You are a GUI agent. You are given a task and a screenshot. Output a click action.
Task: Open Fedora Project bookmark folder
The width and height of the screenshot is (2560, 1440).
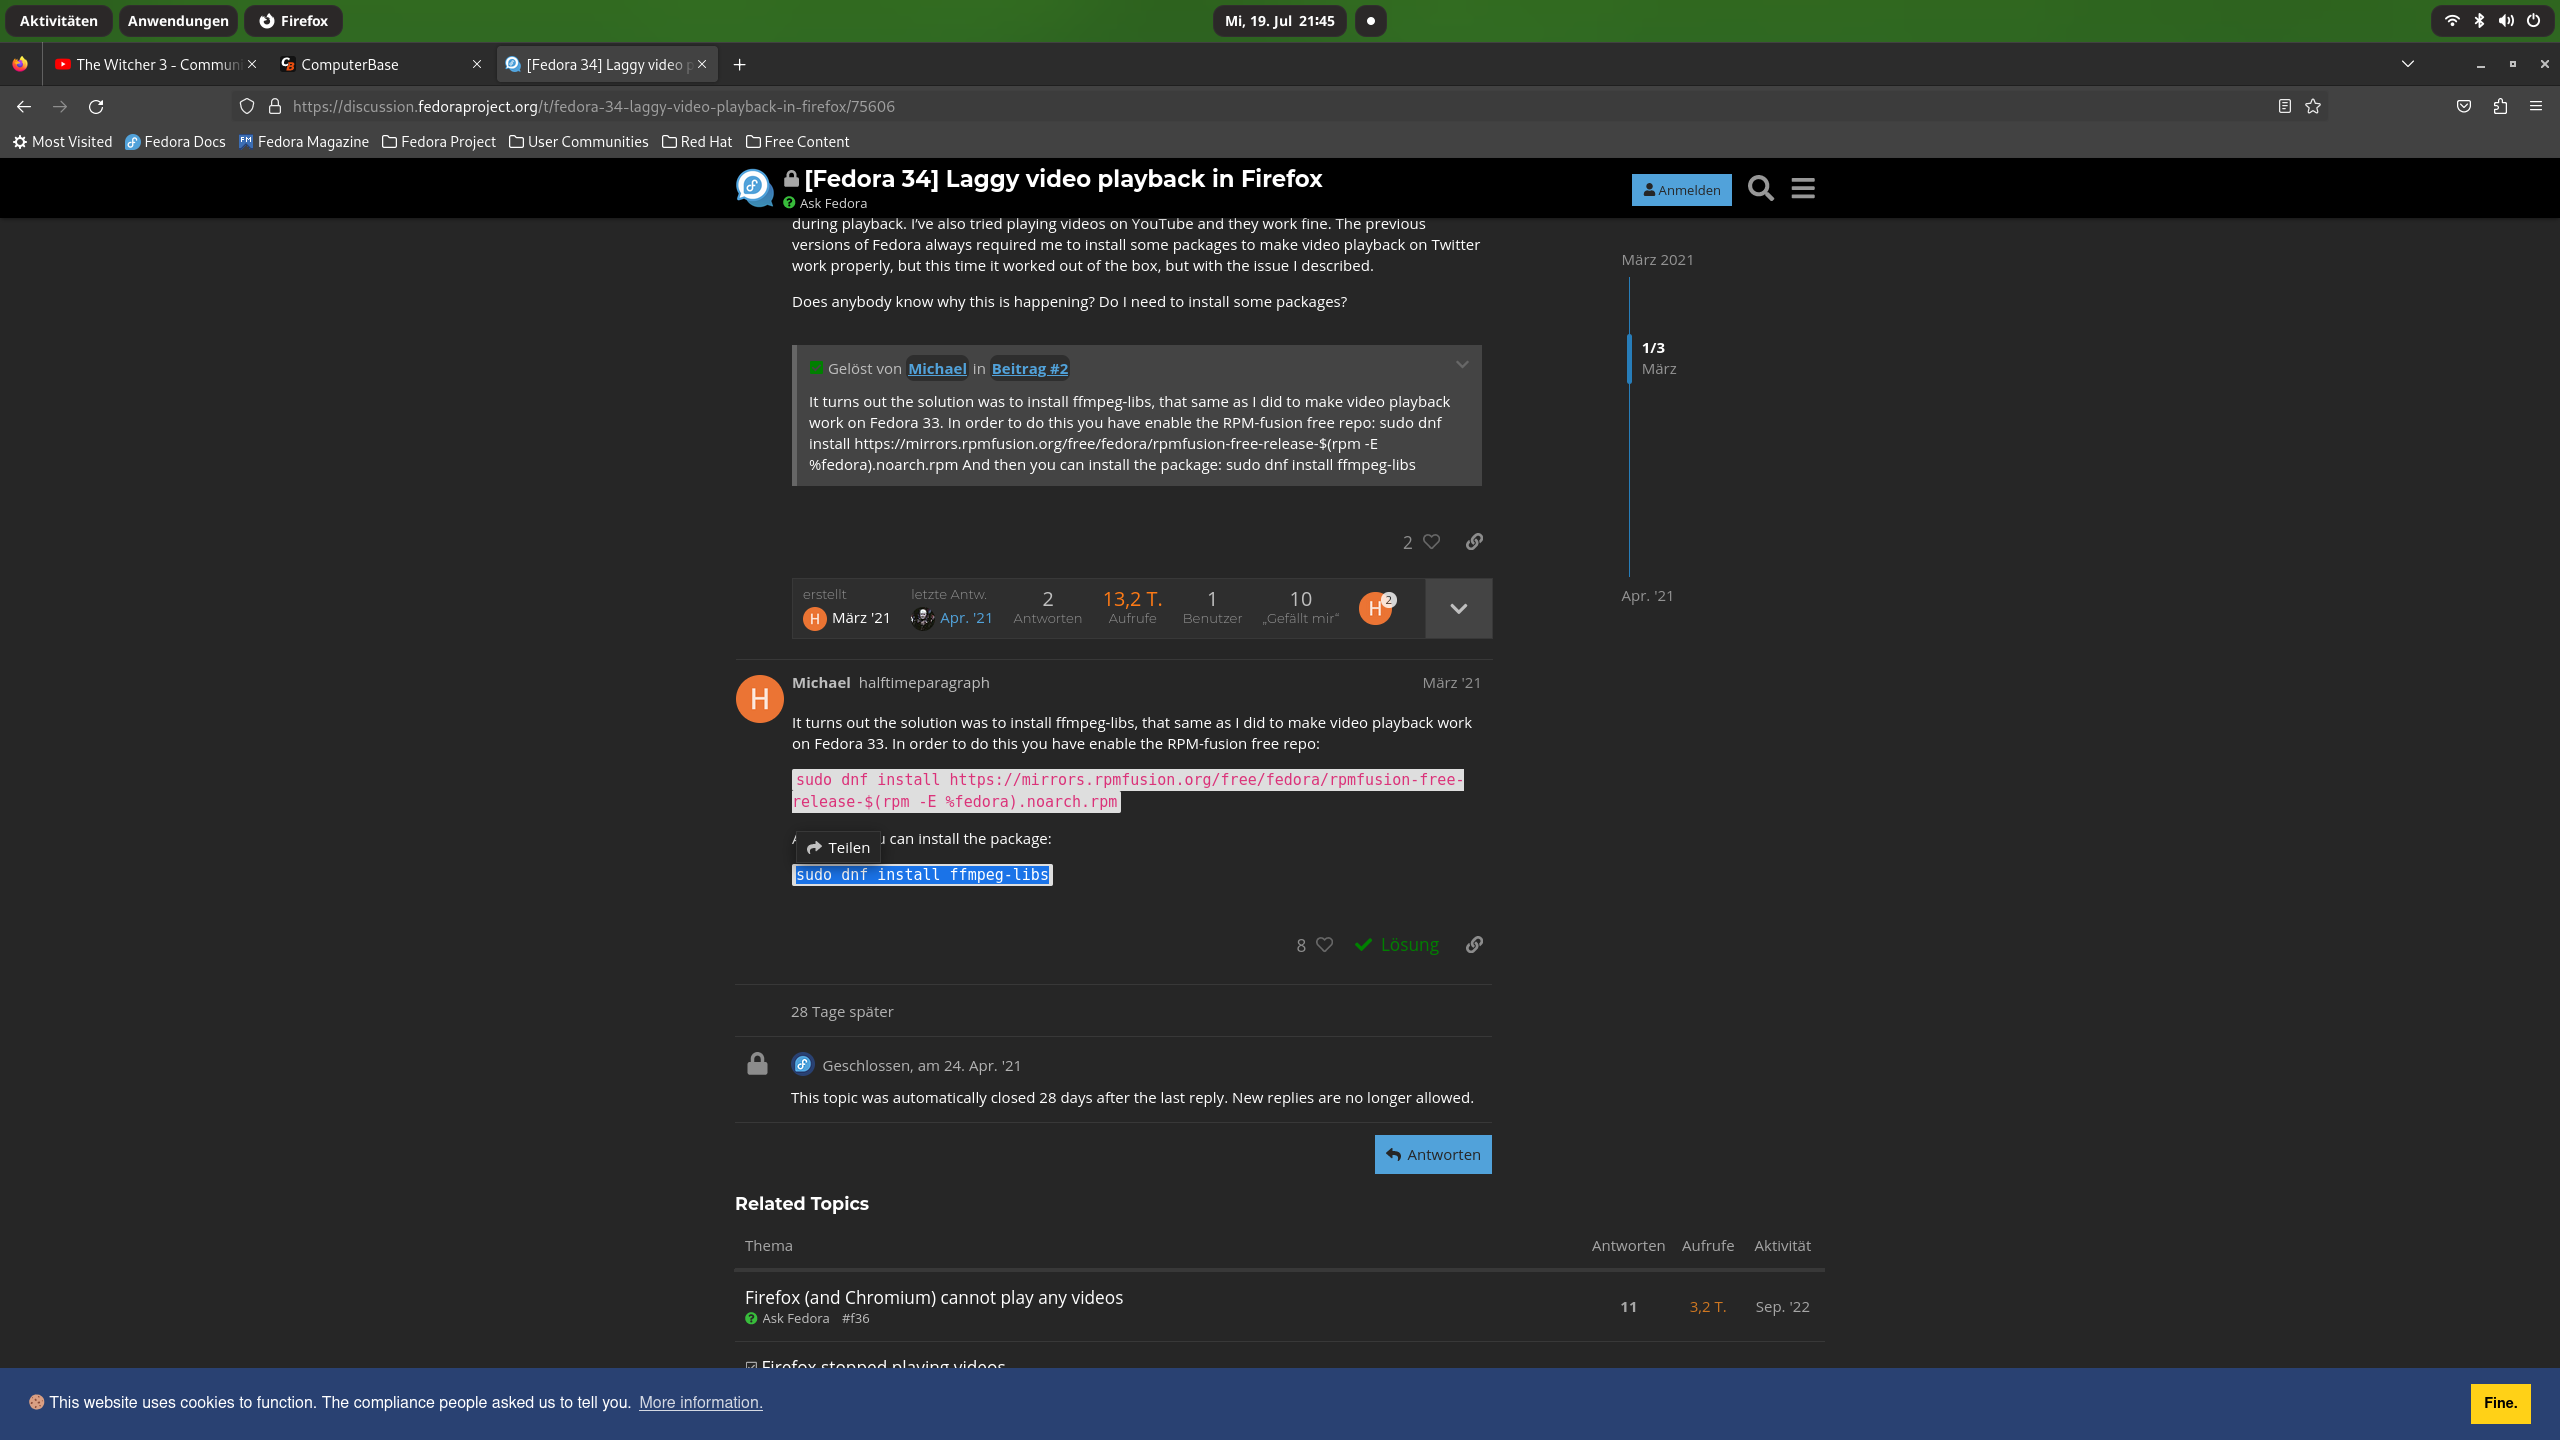pyautogui.click(x=439, y=142)
